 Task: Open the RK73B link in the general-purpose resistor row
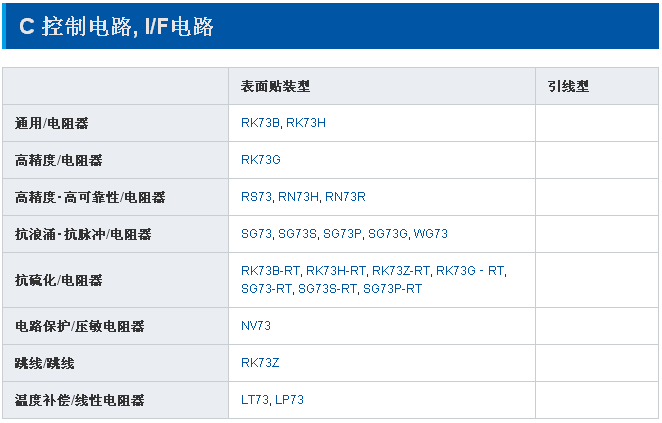coord(260,123)
